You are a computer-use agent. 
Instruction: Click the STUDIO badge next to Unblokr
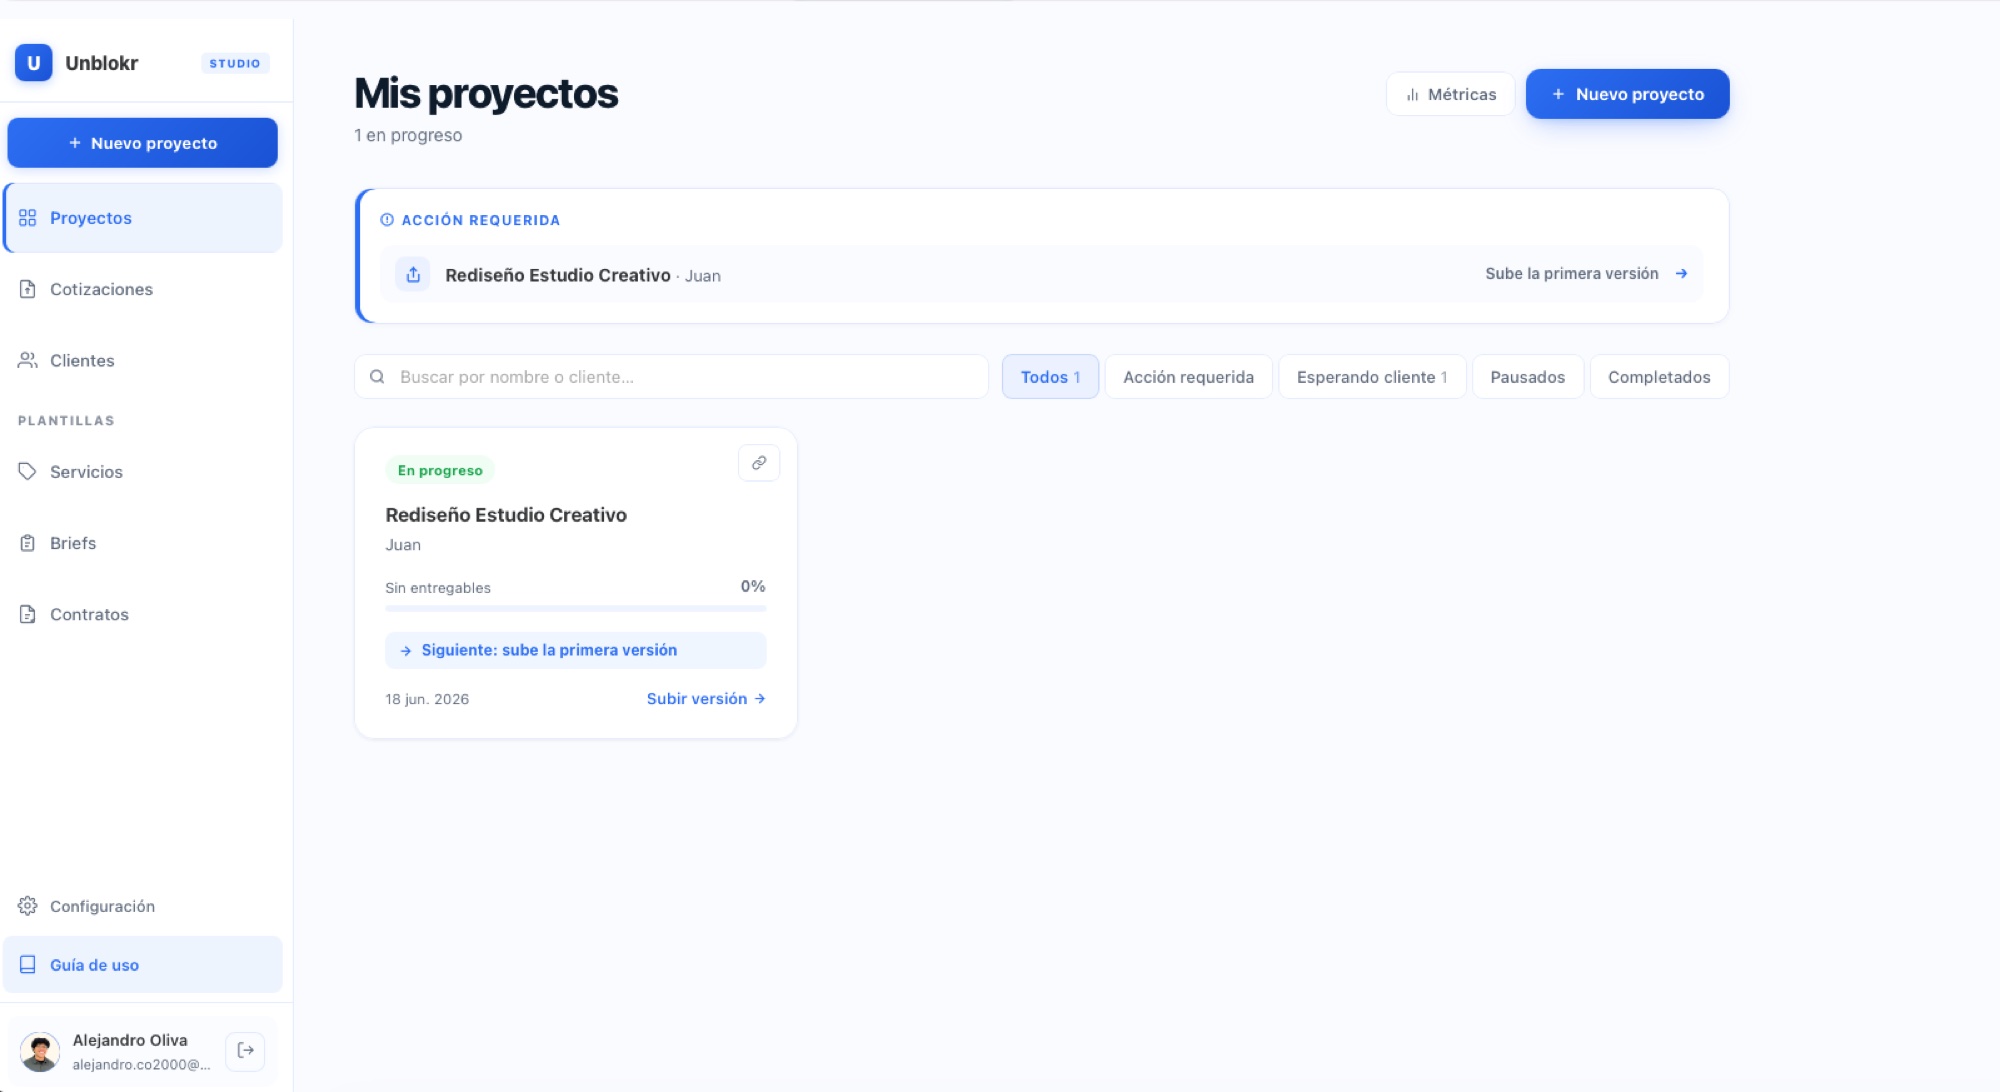click(x=235, y=63)
